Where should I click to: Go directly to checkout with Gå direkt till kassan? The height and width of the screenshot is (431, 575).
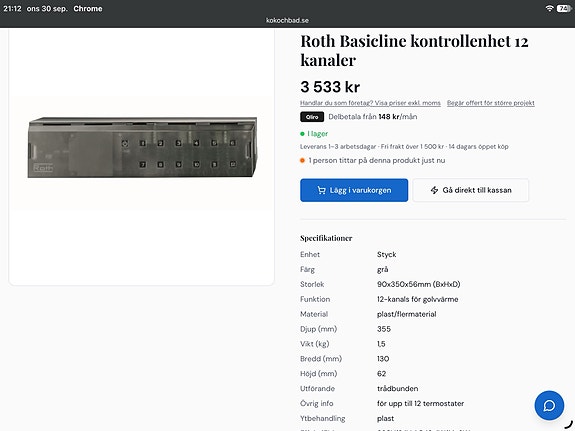(x=471, y=190)
